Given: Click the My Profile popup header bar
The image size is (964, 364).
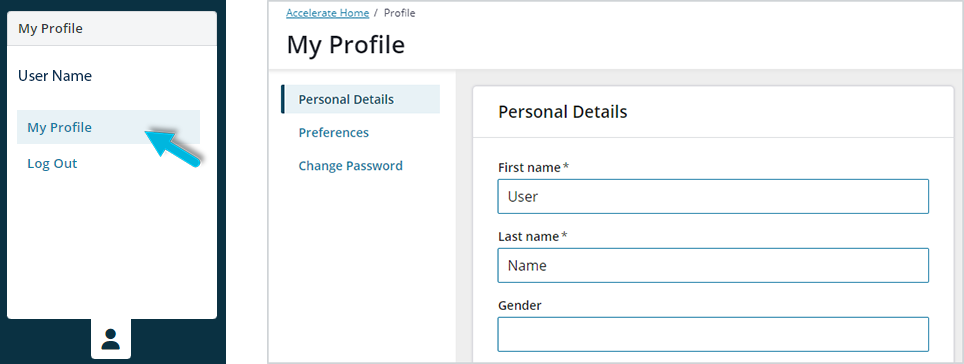Looking at the screenshot, I should [x=112, y=28].
